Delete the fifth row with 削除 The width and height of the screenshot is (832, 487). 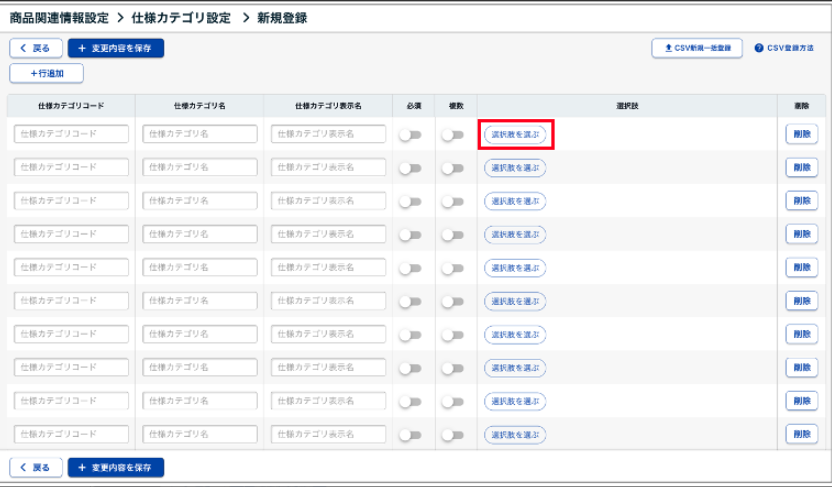coord(801,267)
